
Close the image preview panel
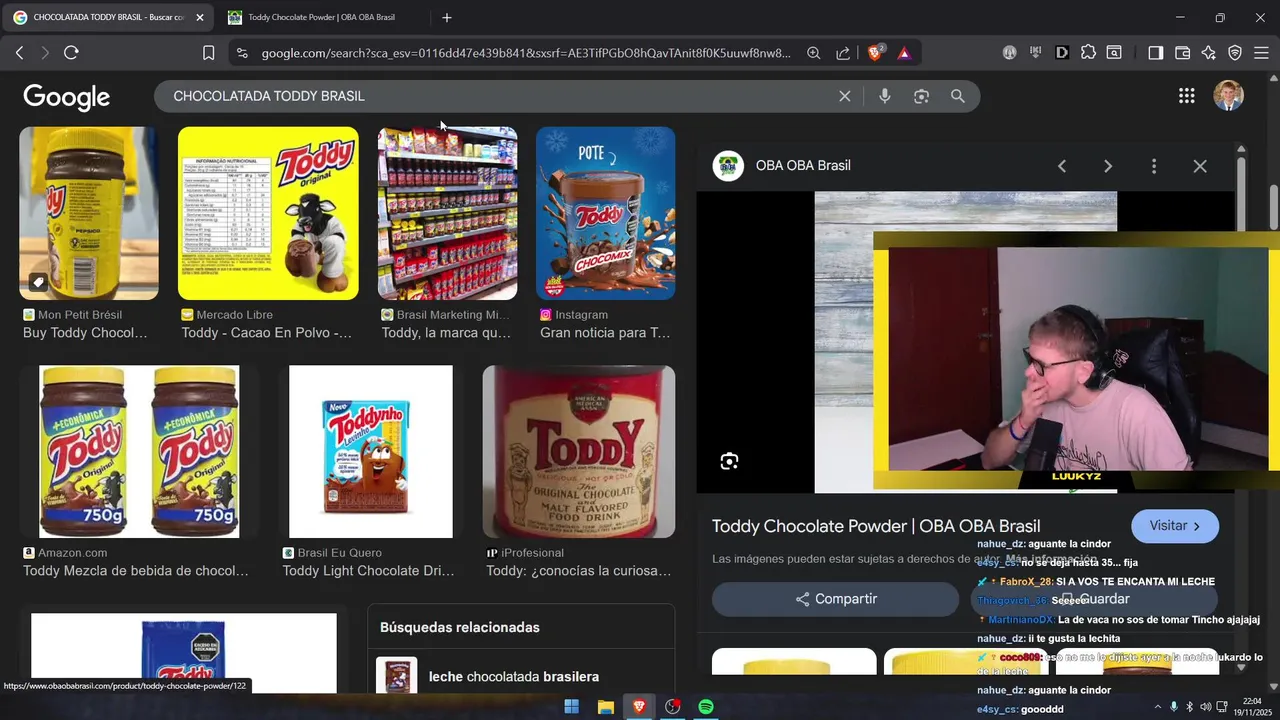pos(1200,166)
